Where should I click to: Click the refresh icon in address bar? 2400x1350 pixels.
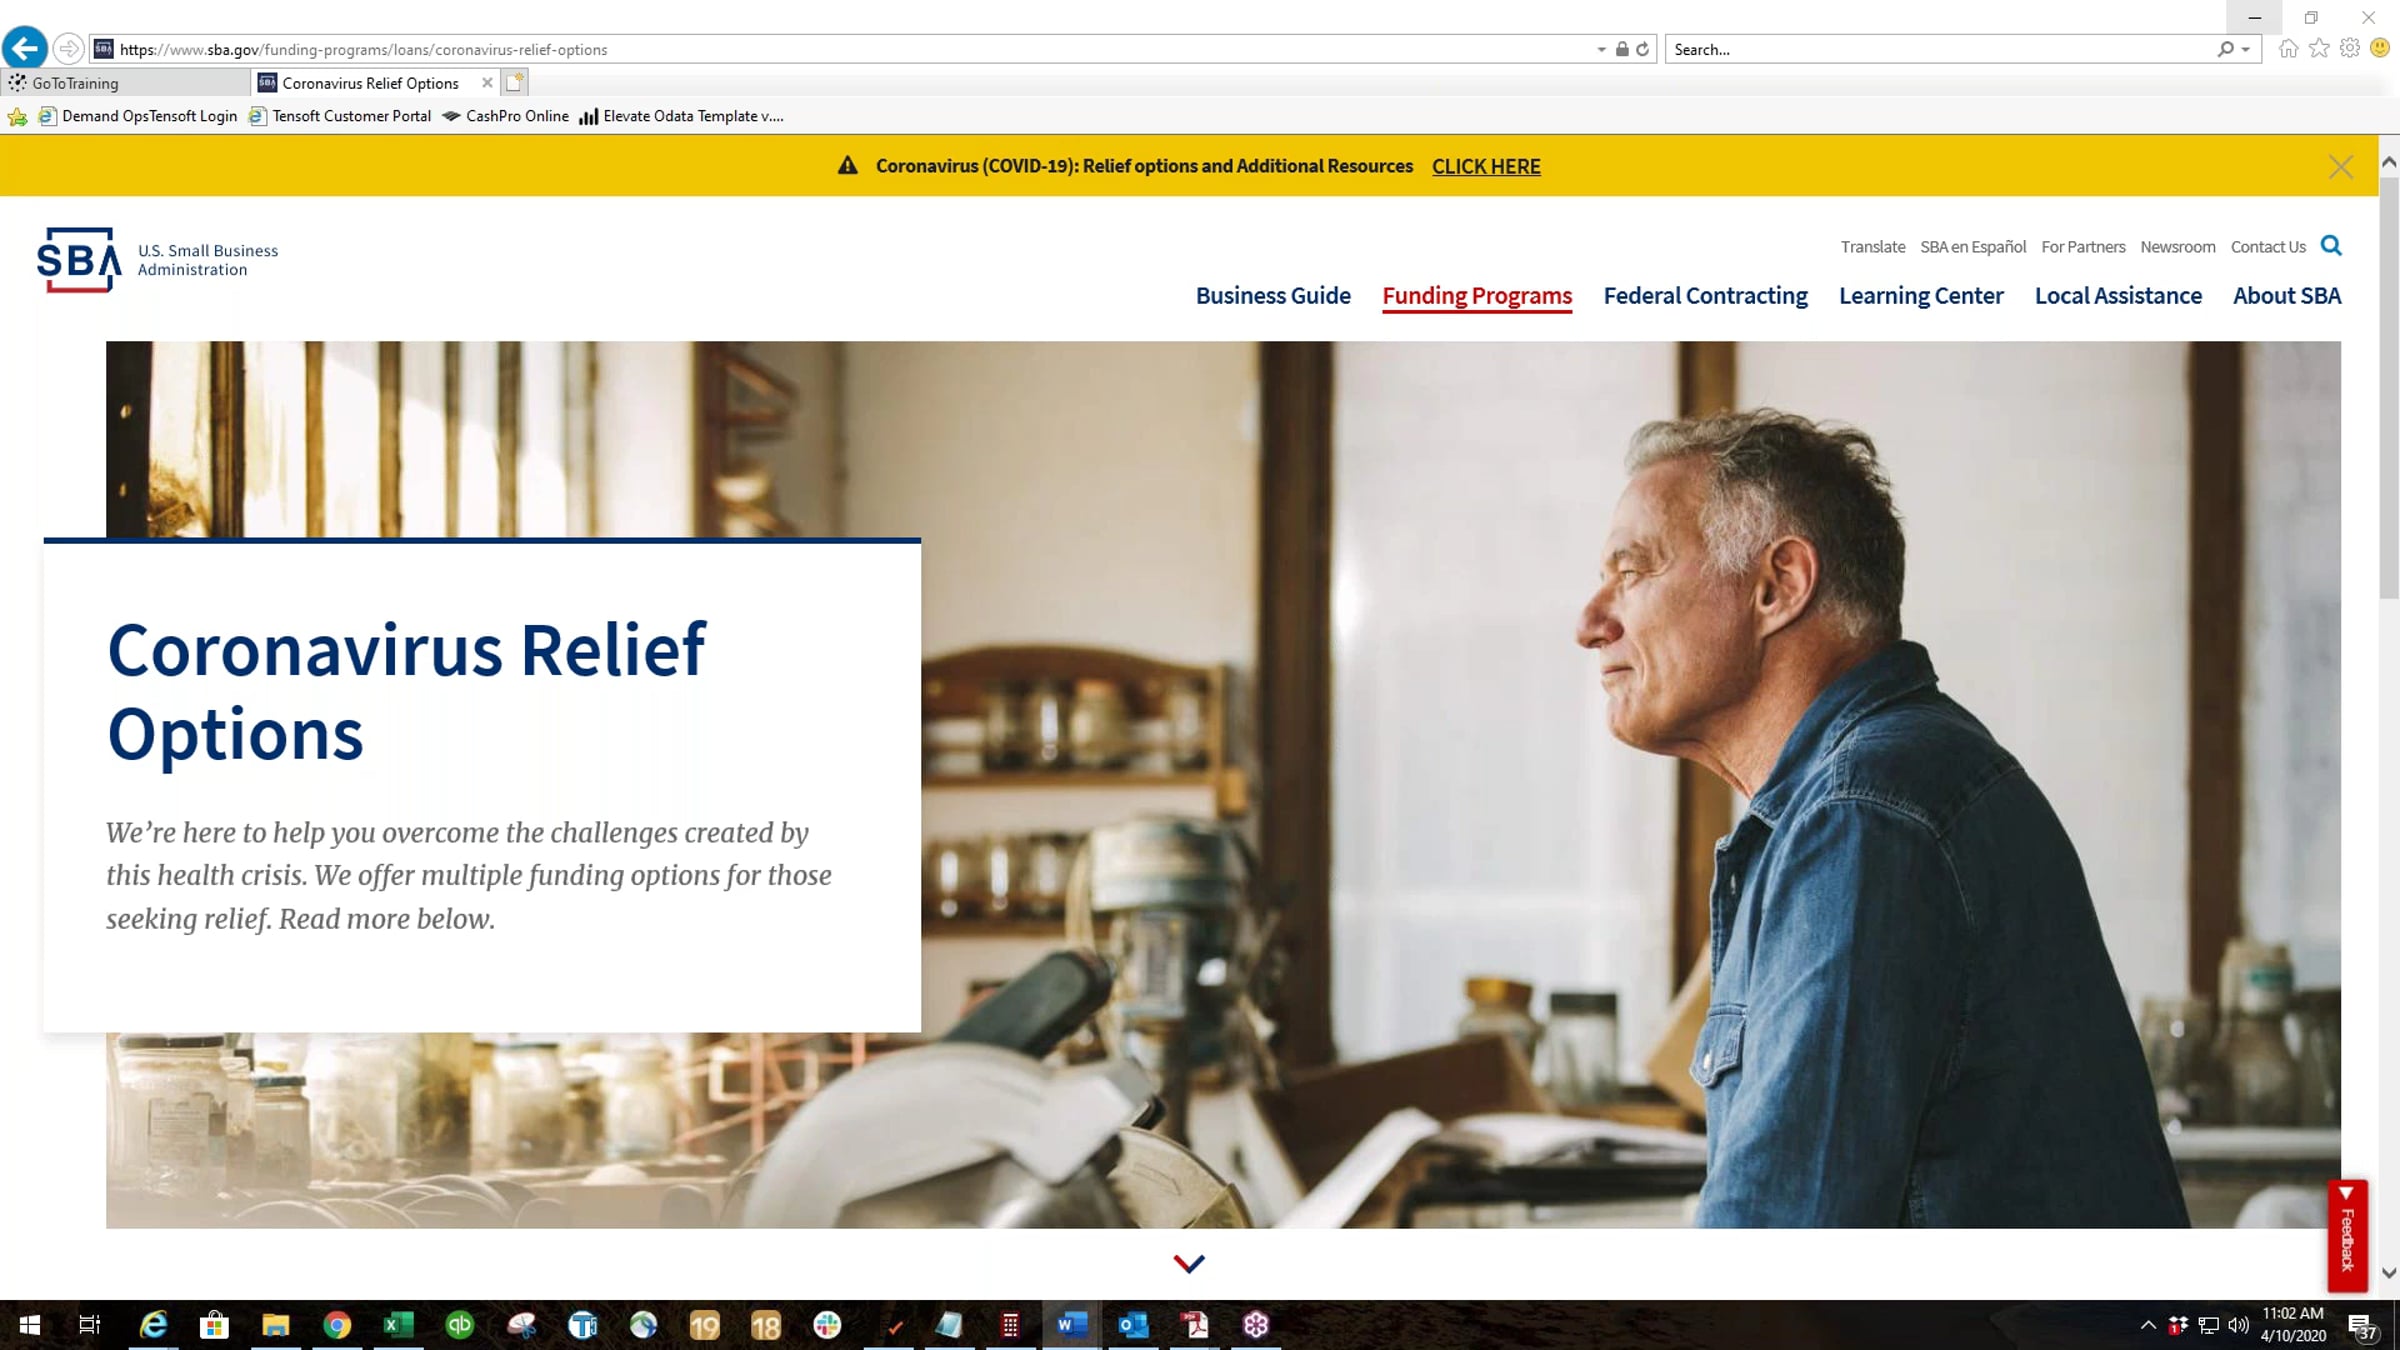point(1642,49)
